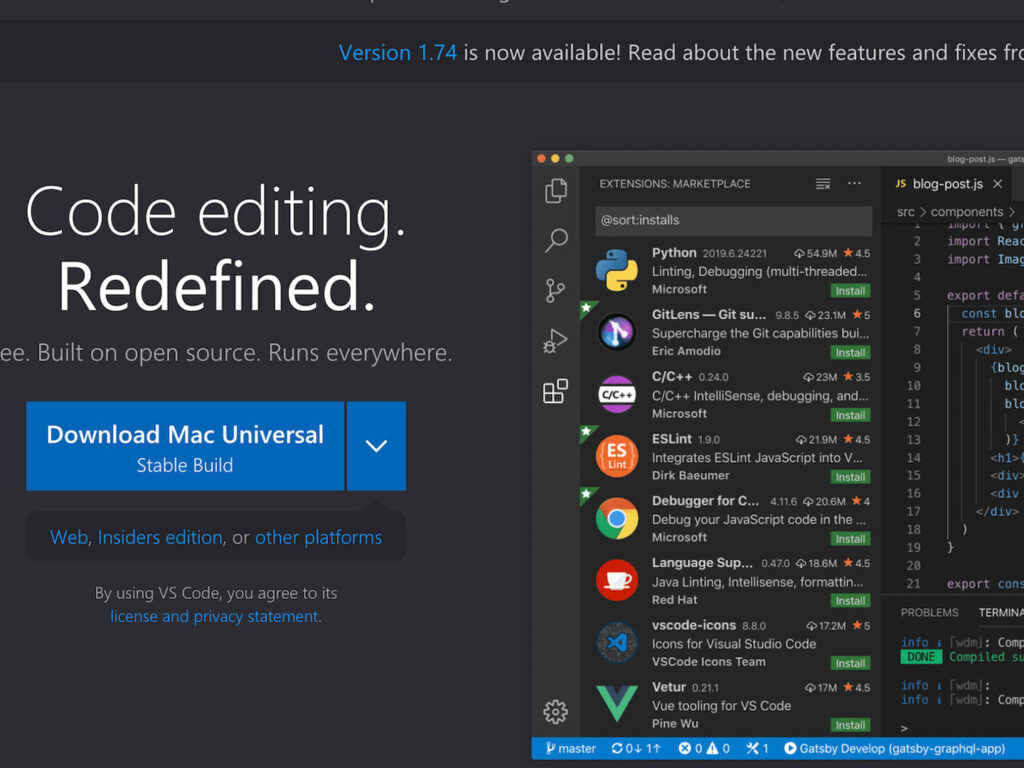
Task: Install the ESLint extension
Action: tap(850, 477)
